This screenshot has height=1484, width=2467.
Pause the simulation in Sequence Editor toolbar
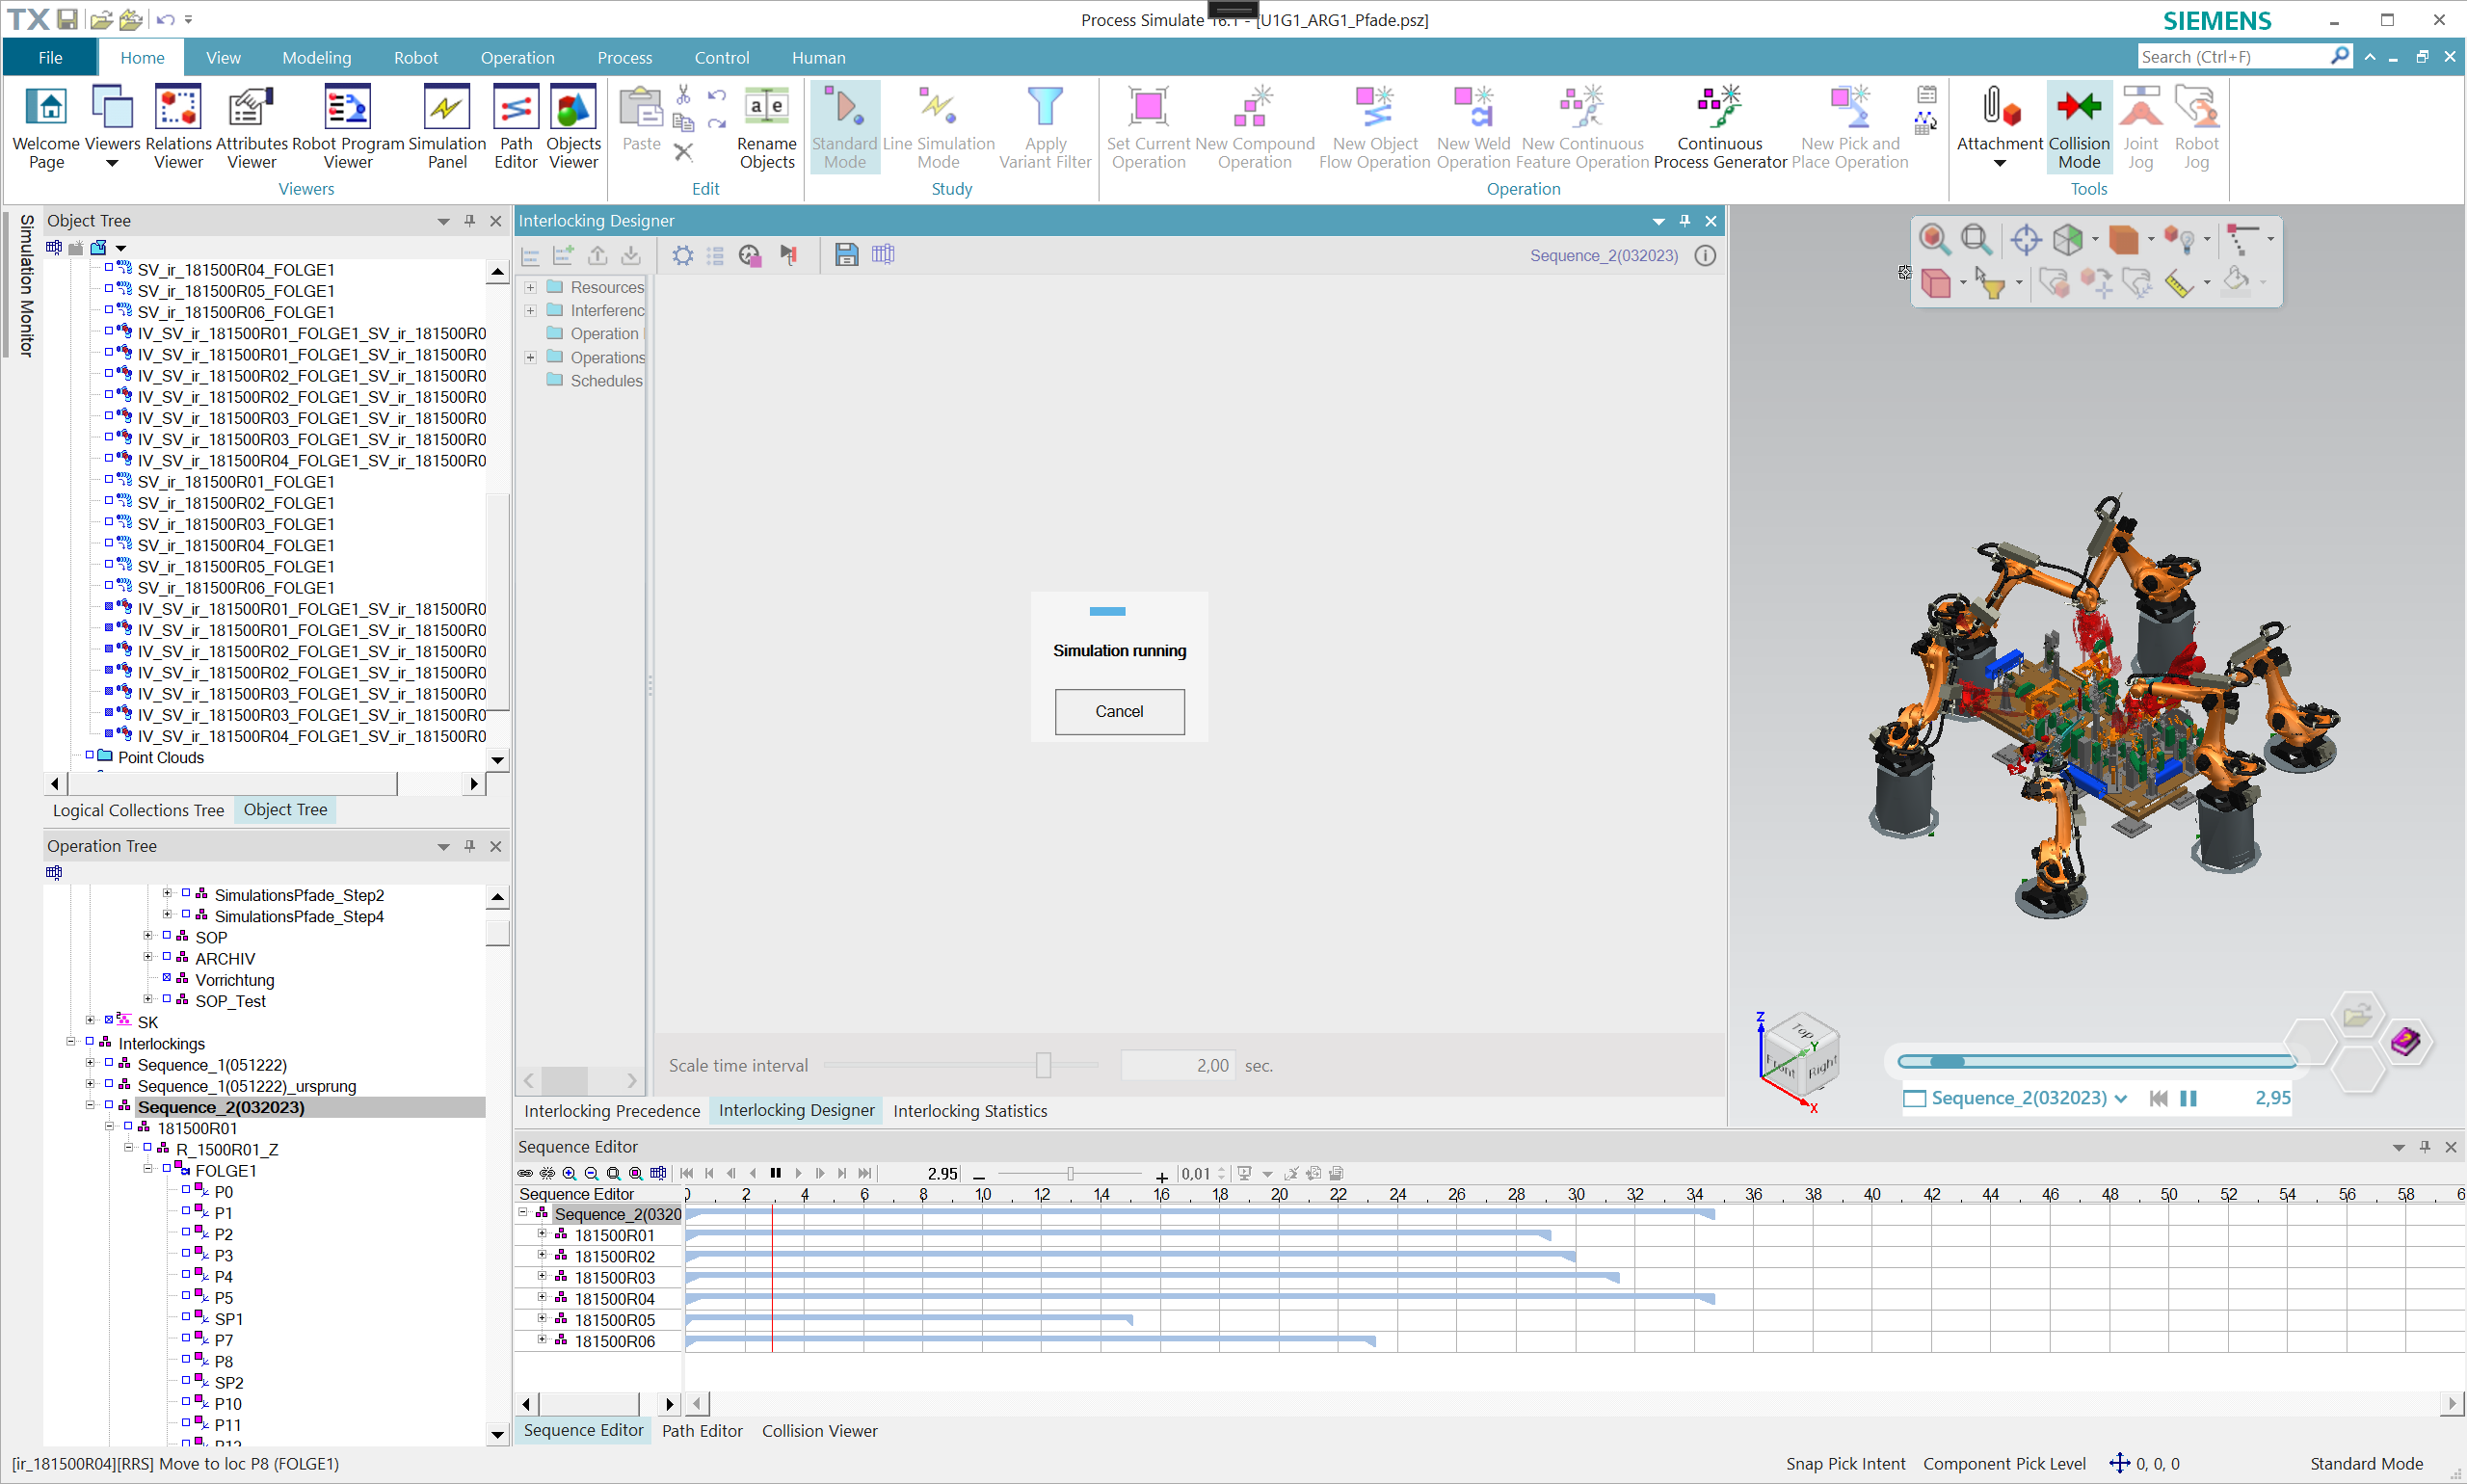point(776,1174)
